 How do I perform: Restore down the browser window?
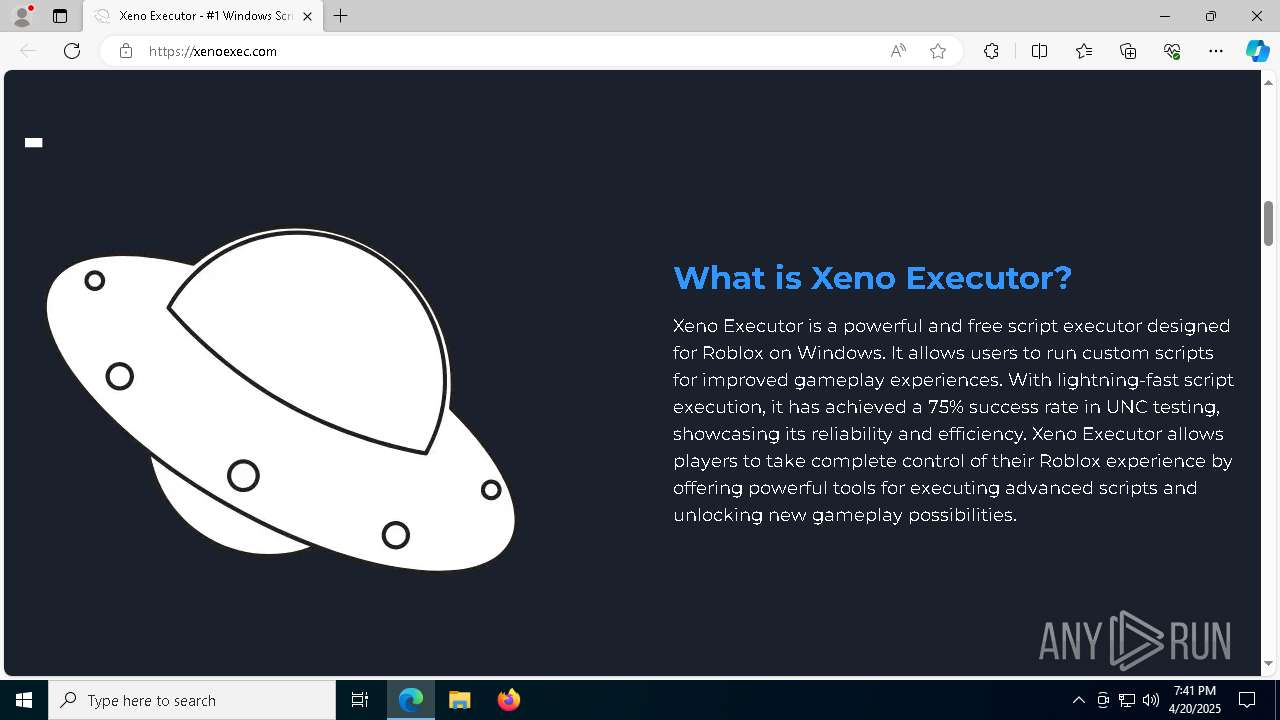pos(1211,16)
